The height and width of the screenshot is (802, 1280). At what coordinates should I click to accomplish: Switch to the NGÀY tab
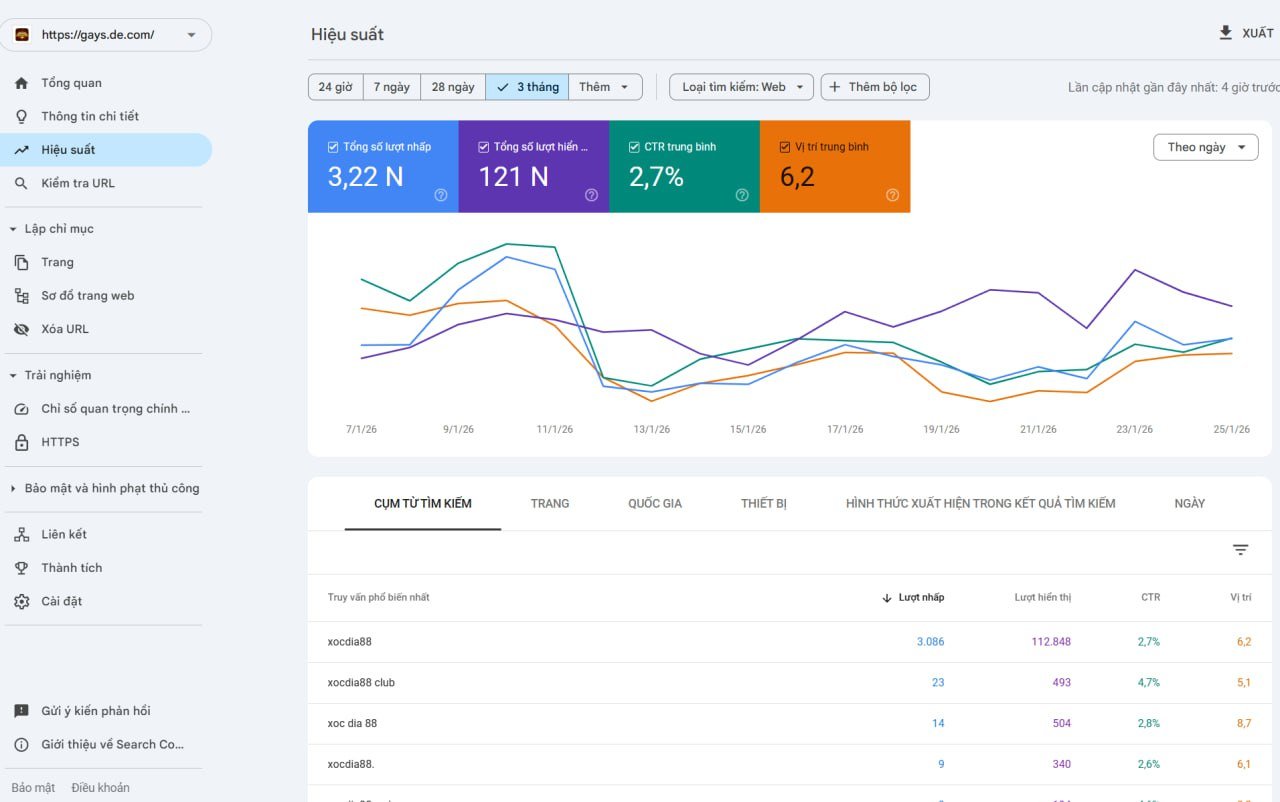[1190, 503]
